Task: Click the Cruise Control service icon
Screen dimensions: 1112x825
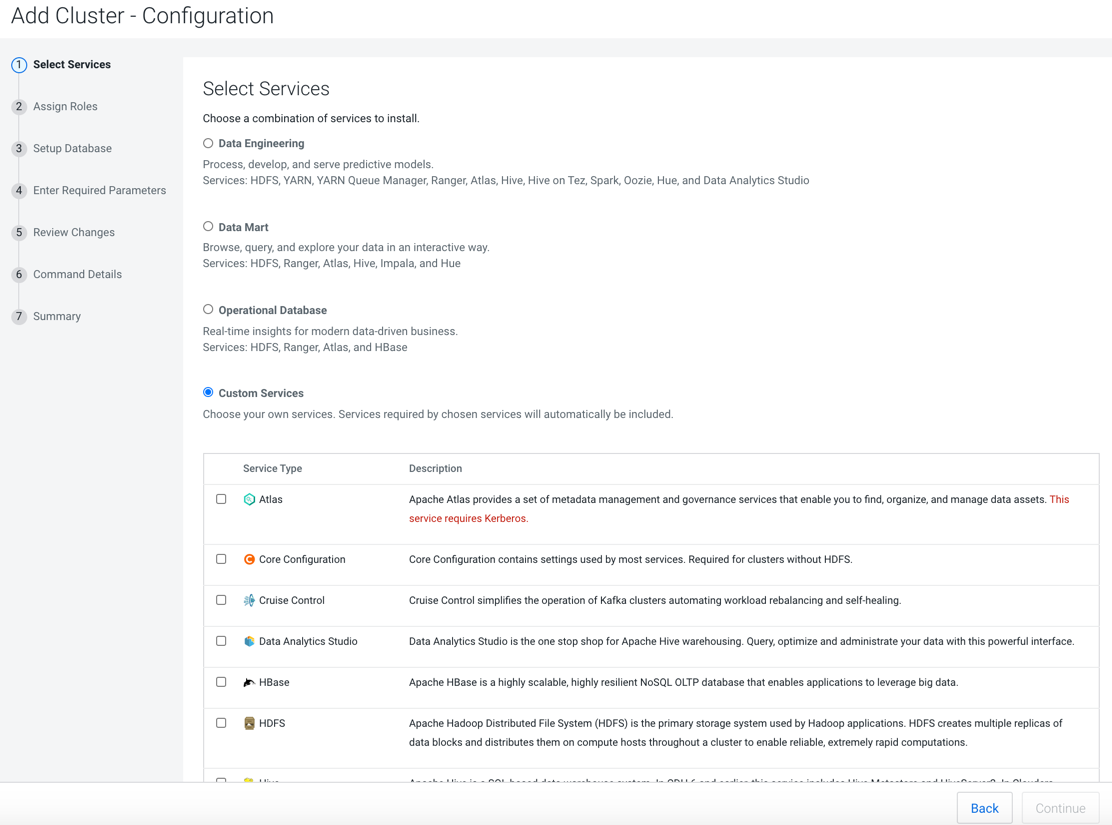Action: coord(249,601)
